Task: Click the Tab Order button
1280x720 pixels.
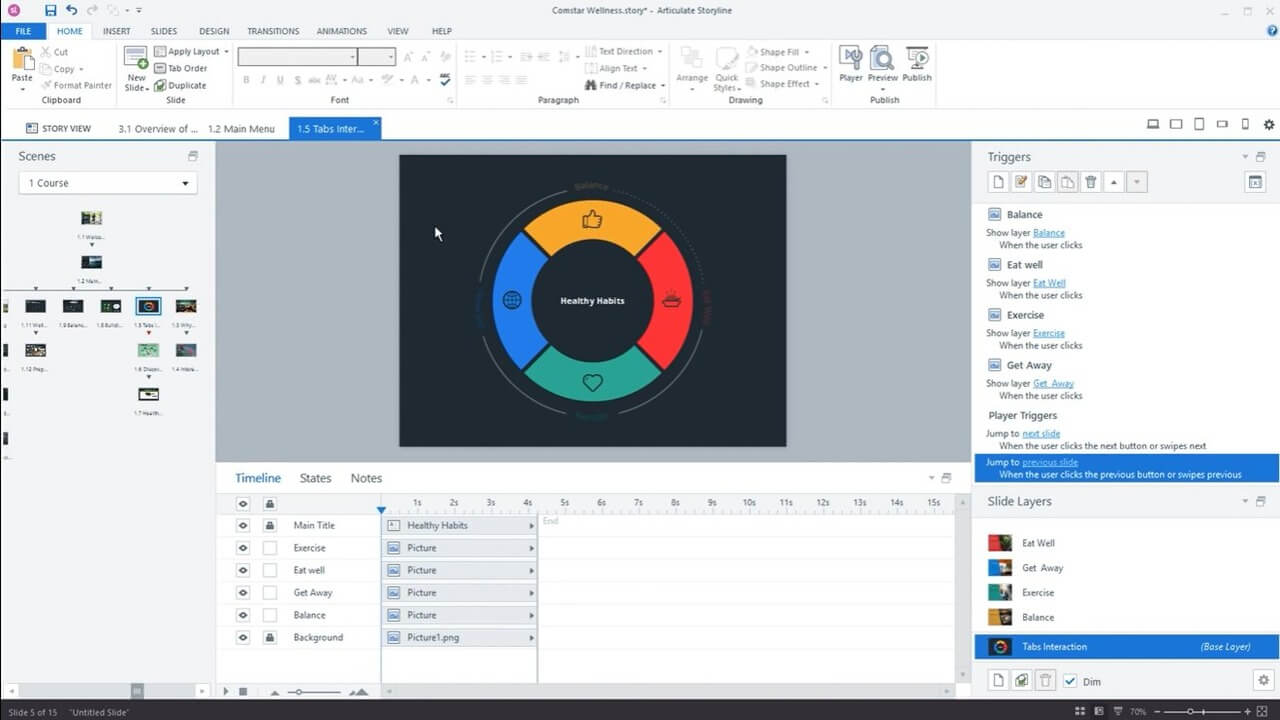Action: coord(181,68)
